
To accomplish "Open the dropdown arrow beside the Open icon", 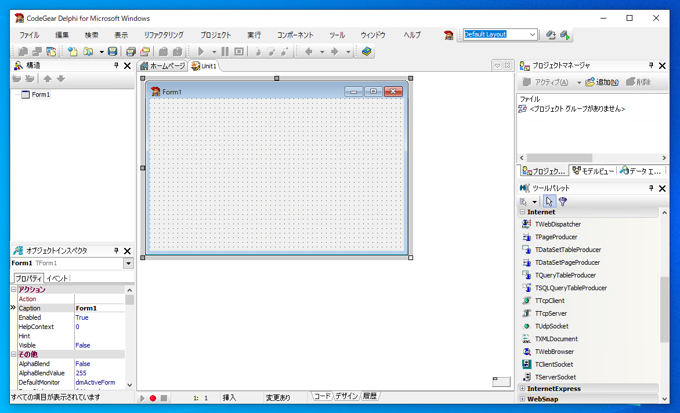I will [101, 52].
